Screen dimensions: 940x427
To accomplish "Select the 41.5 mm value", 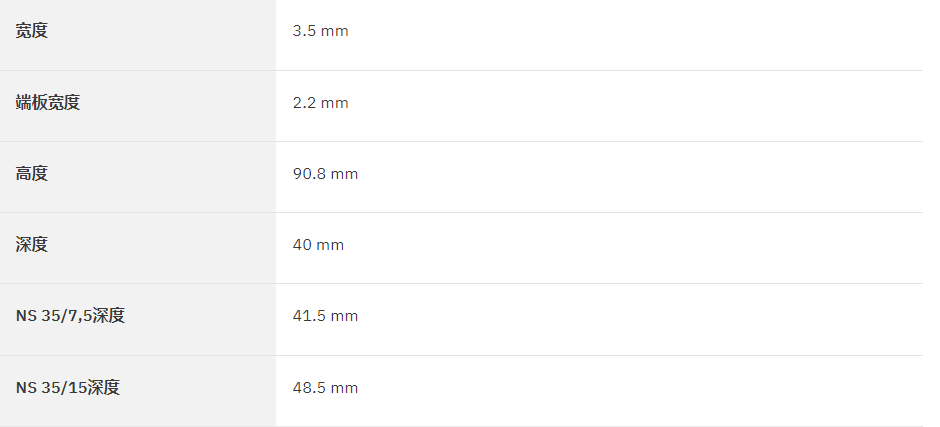I will click(326, 316).
